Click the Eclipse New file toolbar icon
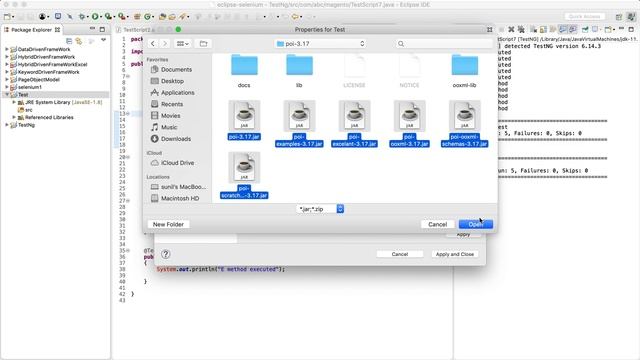This screenshot has height=360, width=640. [7, 17]
